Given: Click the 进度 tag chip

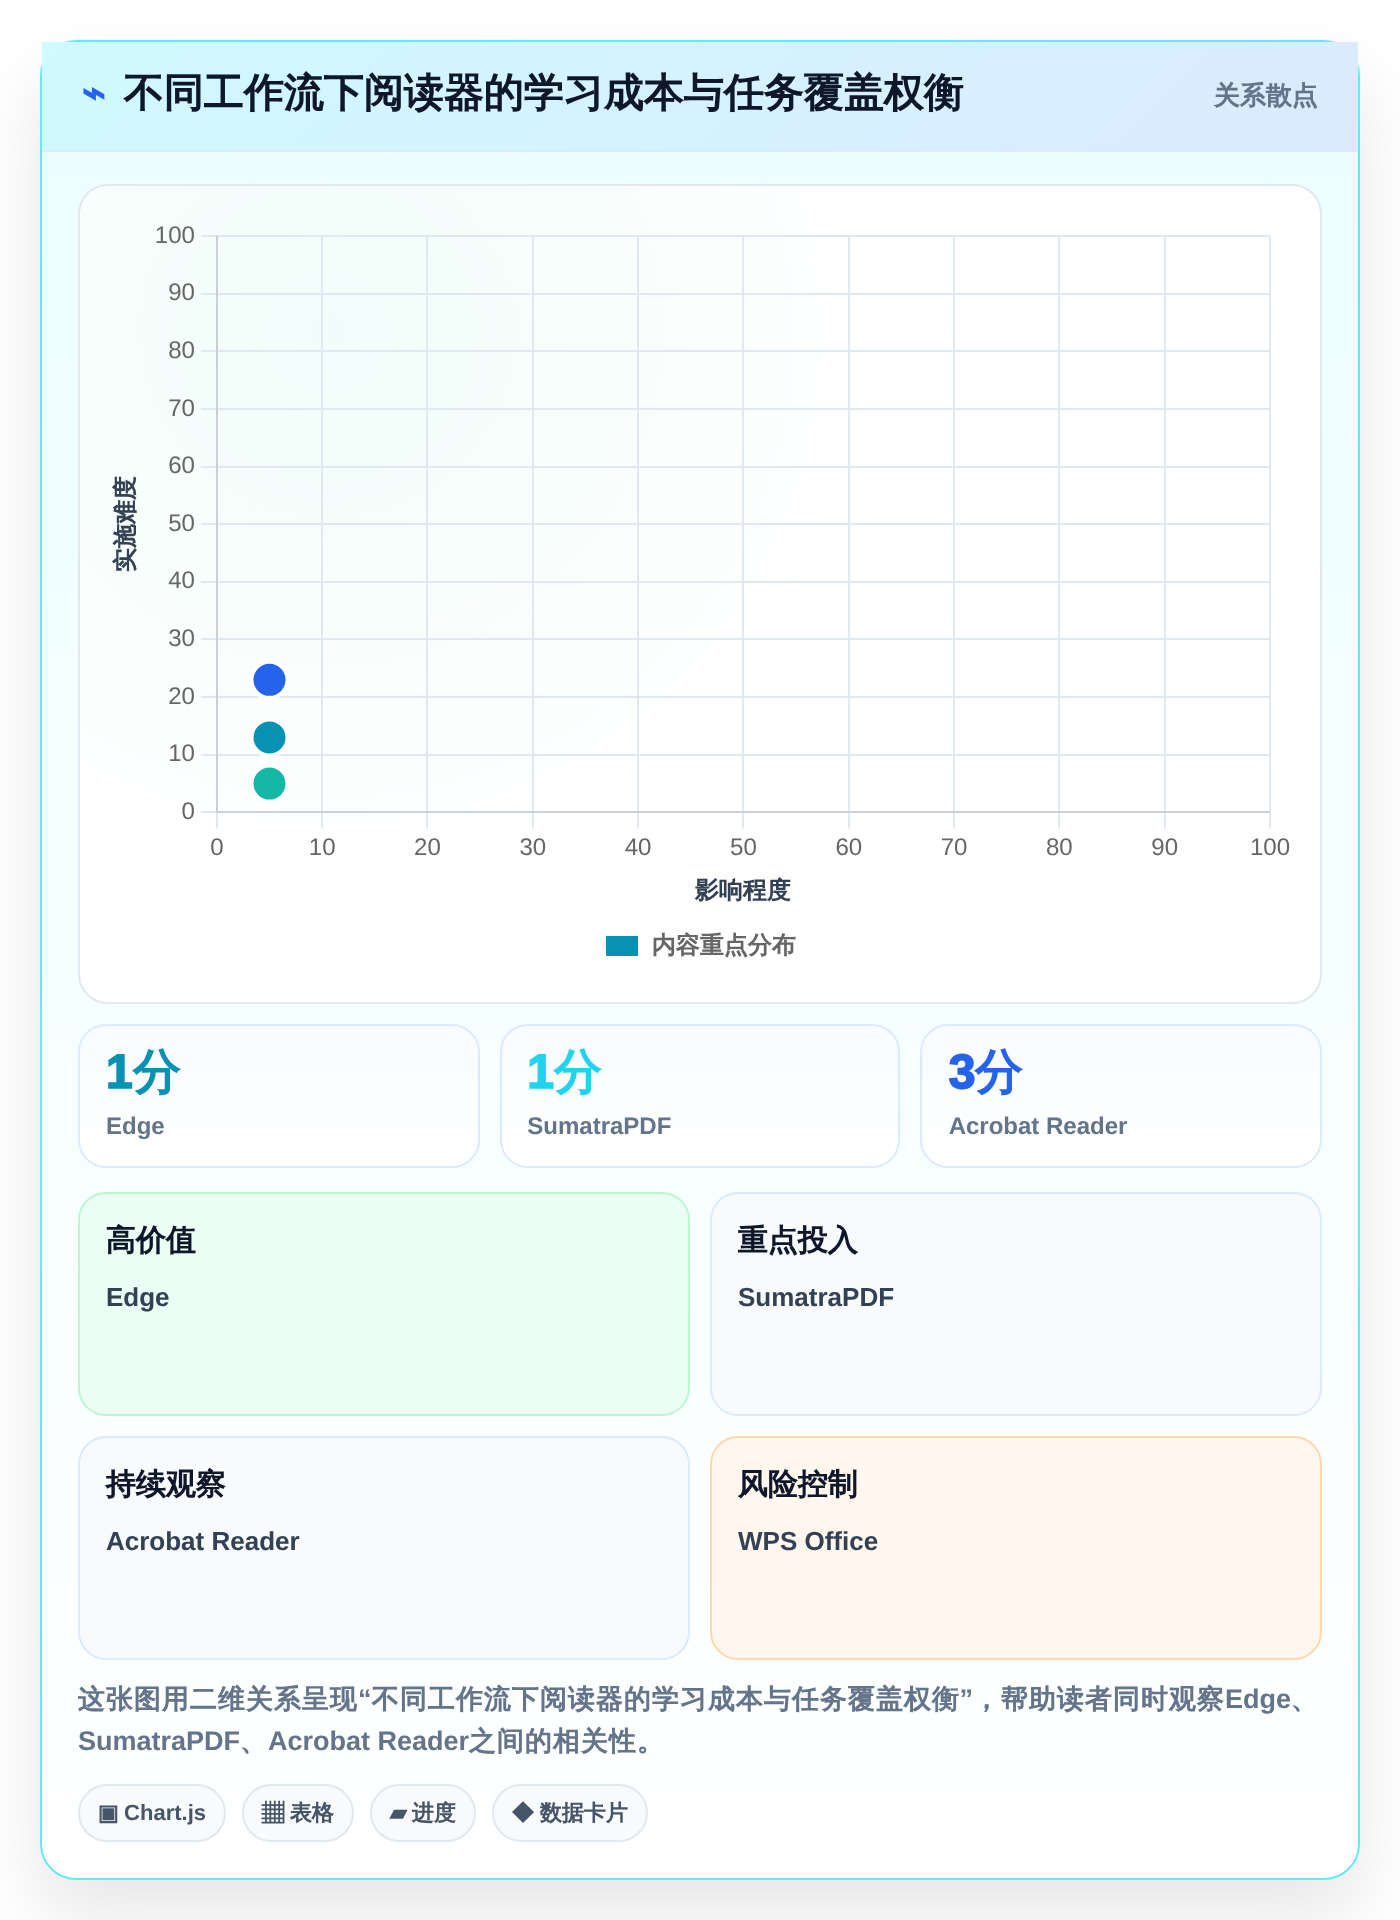Looking at the screenshot, I should [x=423, y=1813].
